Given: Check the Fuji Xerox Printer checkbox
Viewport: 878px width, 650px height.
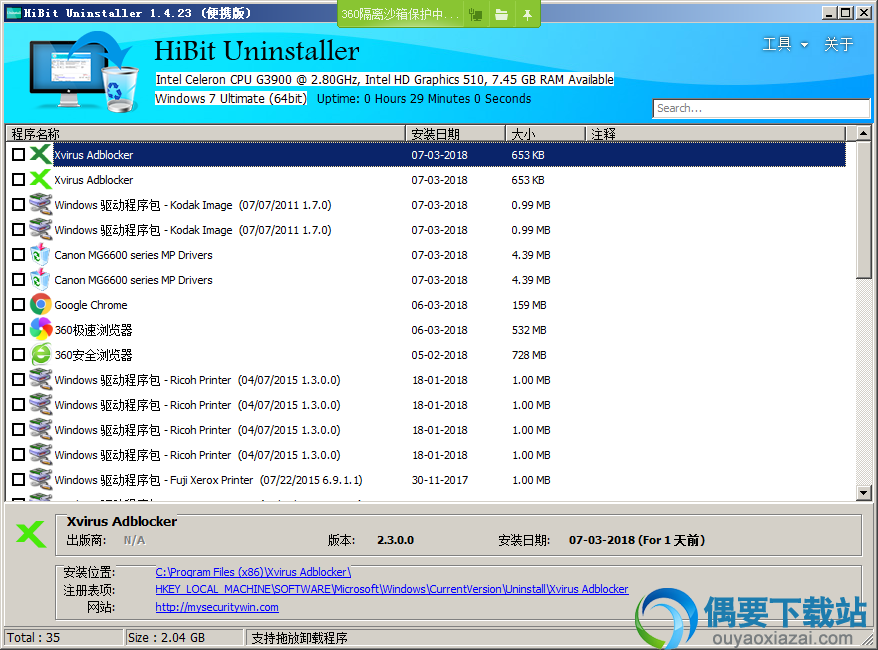Looking at the screenshot, I should click(x=18, y=479).
